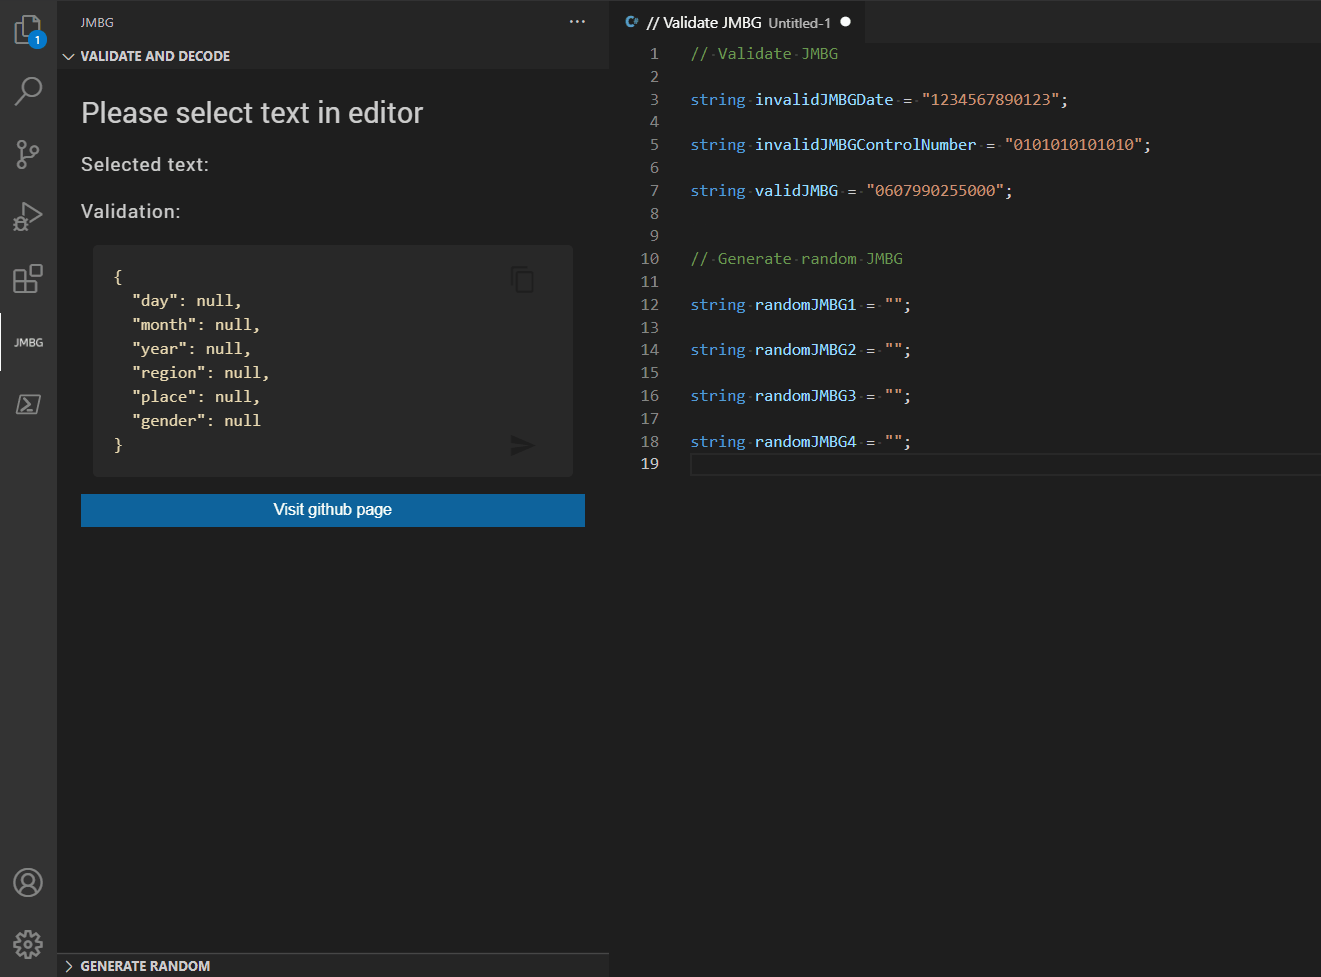
Task: Click the "Selected text:" label
Action: 145,164
